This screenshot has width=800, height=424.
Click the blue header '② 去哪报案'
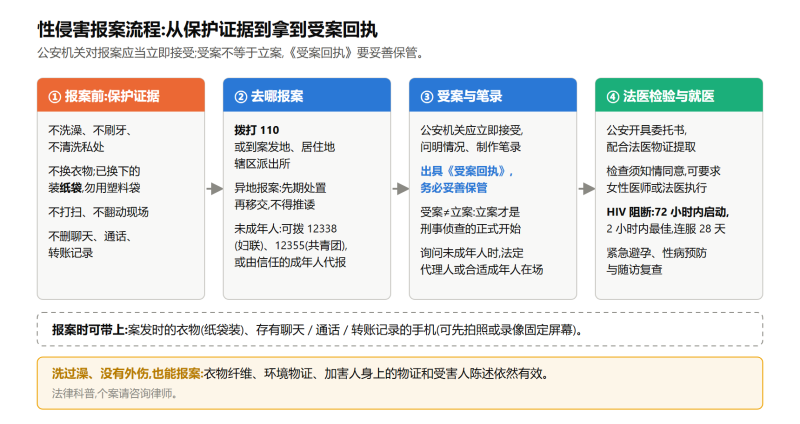coord(307,95)
